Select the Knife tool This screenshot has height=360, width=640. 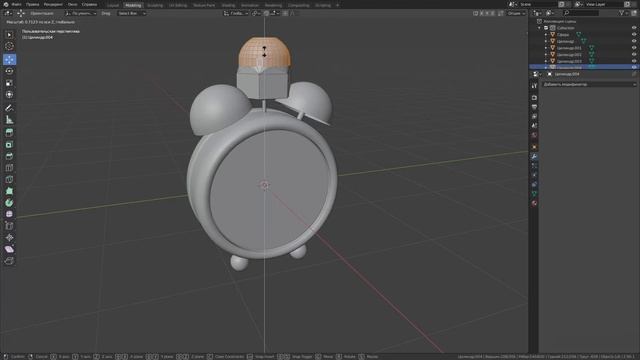click(x=9, y=180)
